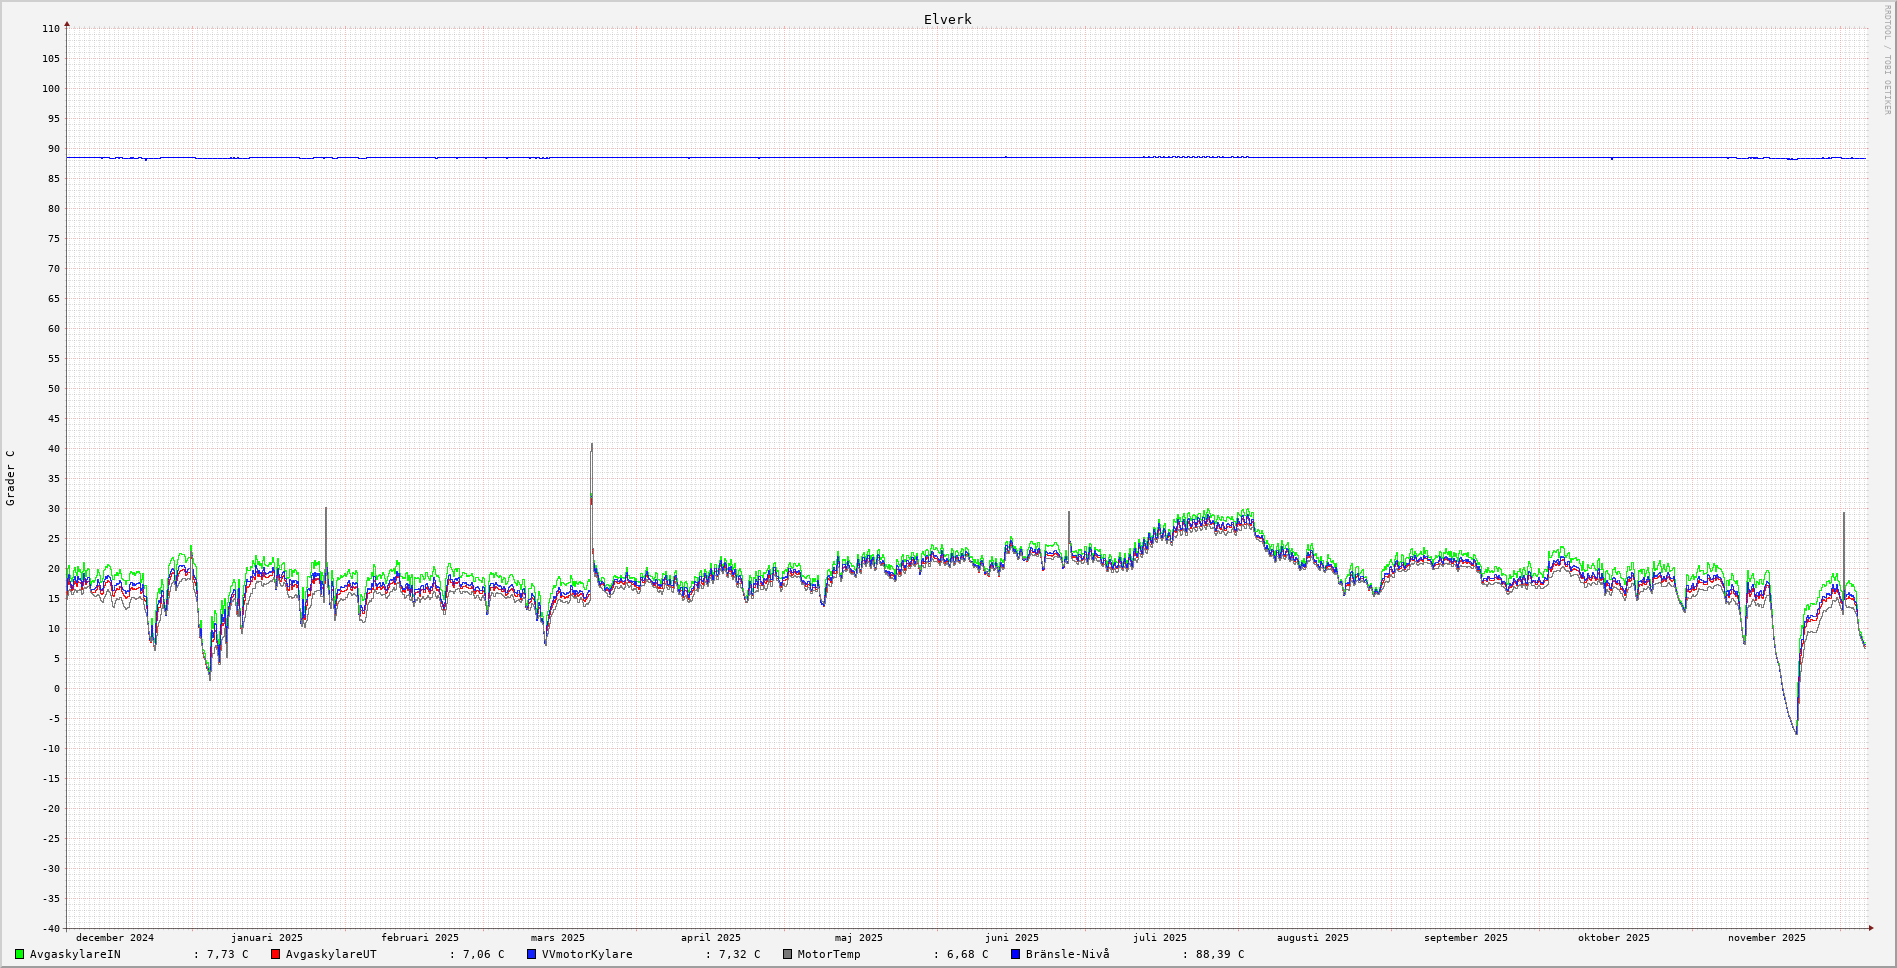This screenshot has height=968, width=1897.
Task: Click the Elverk chart title
Action: click(x=947, y=19)
